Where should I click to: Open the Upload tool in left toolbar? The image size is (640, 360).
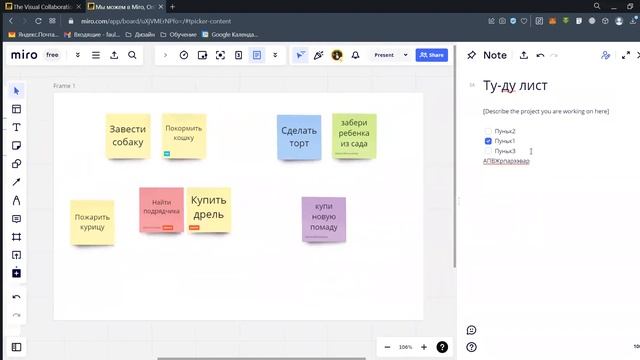point(16,255)
